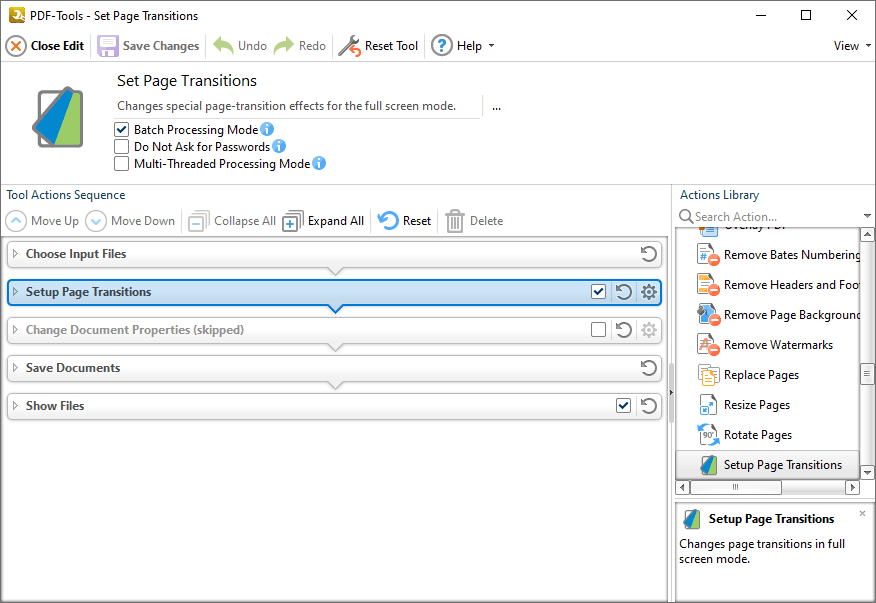The width and height of the screenshot is (876, 603).
Task: Select Rotate Pages action icon
Action: 708,435
